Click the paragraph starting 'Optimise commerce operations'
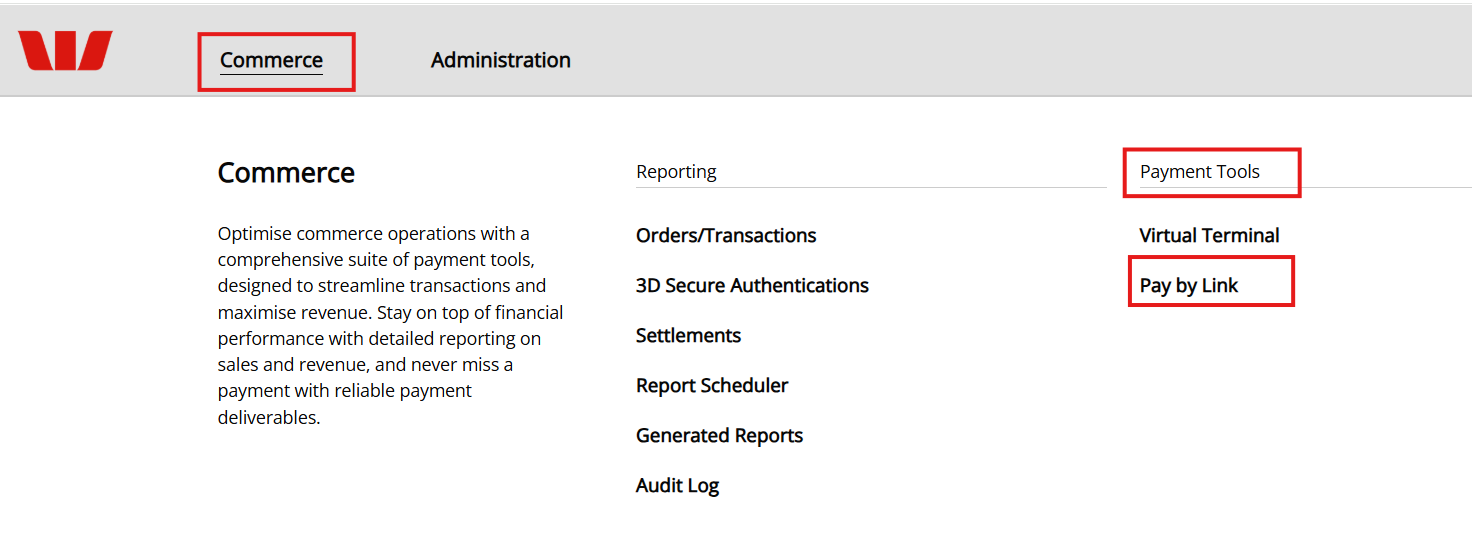The width and height of the screenshot is (1472, 541). pos(391,325)
